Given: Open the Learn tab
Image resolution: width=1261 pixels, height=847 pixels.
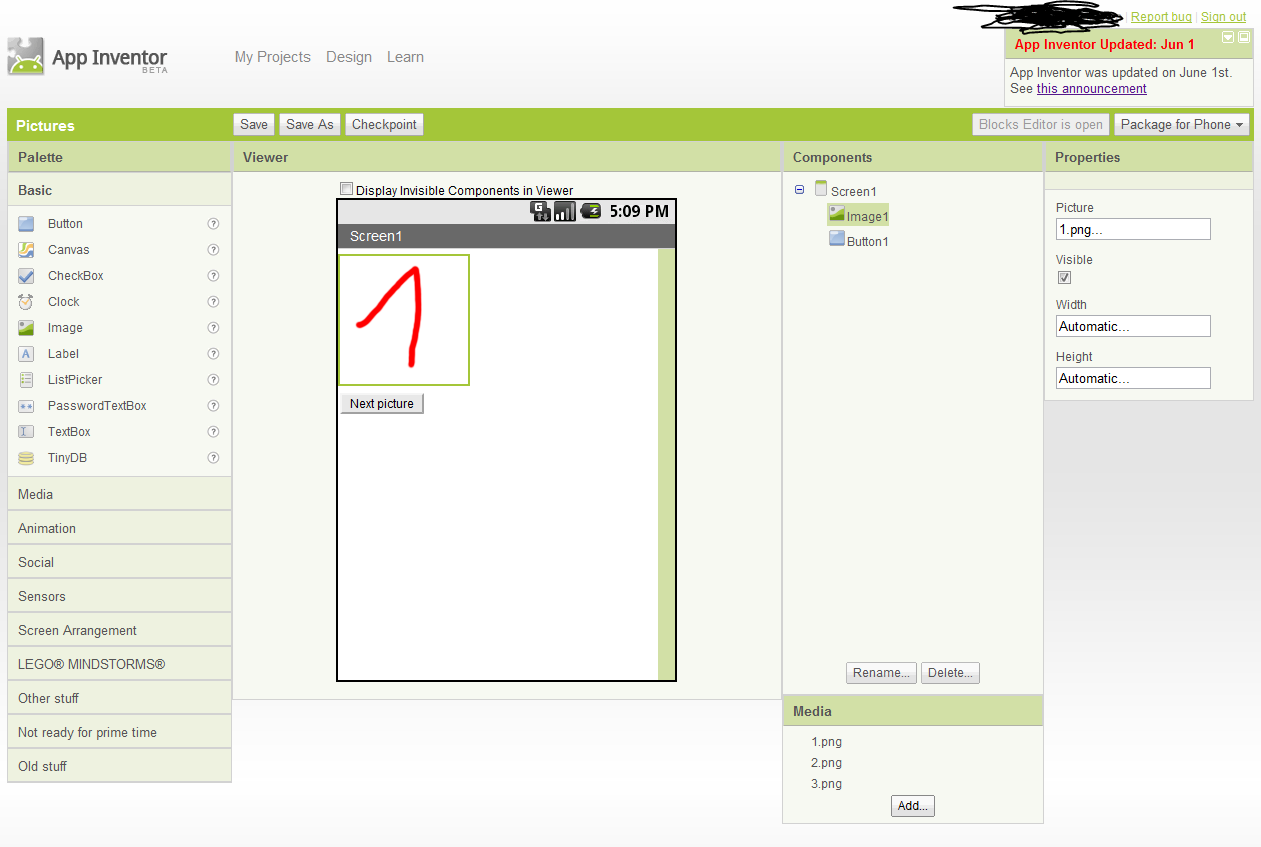Looking at the screenshot, I should pyautogui.click(x=405, y=57).
